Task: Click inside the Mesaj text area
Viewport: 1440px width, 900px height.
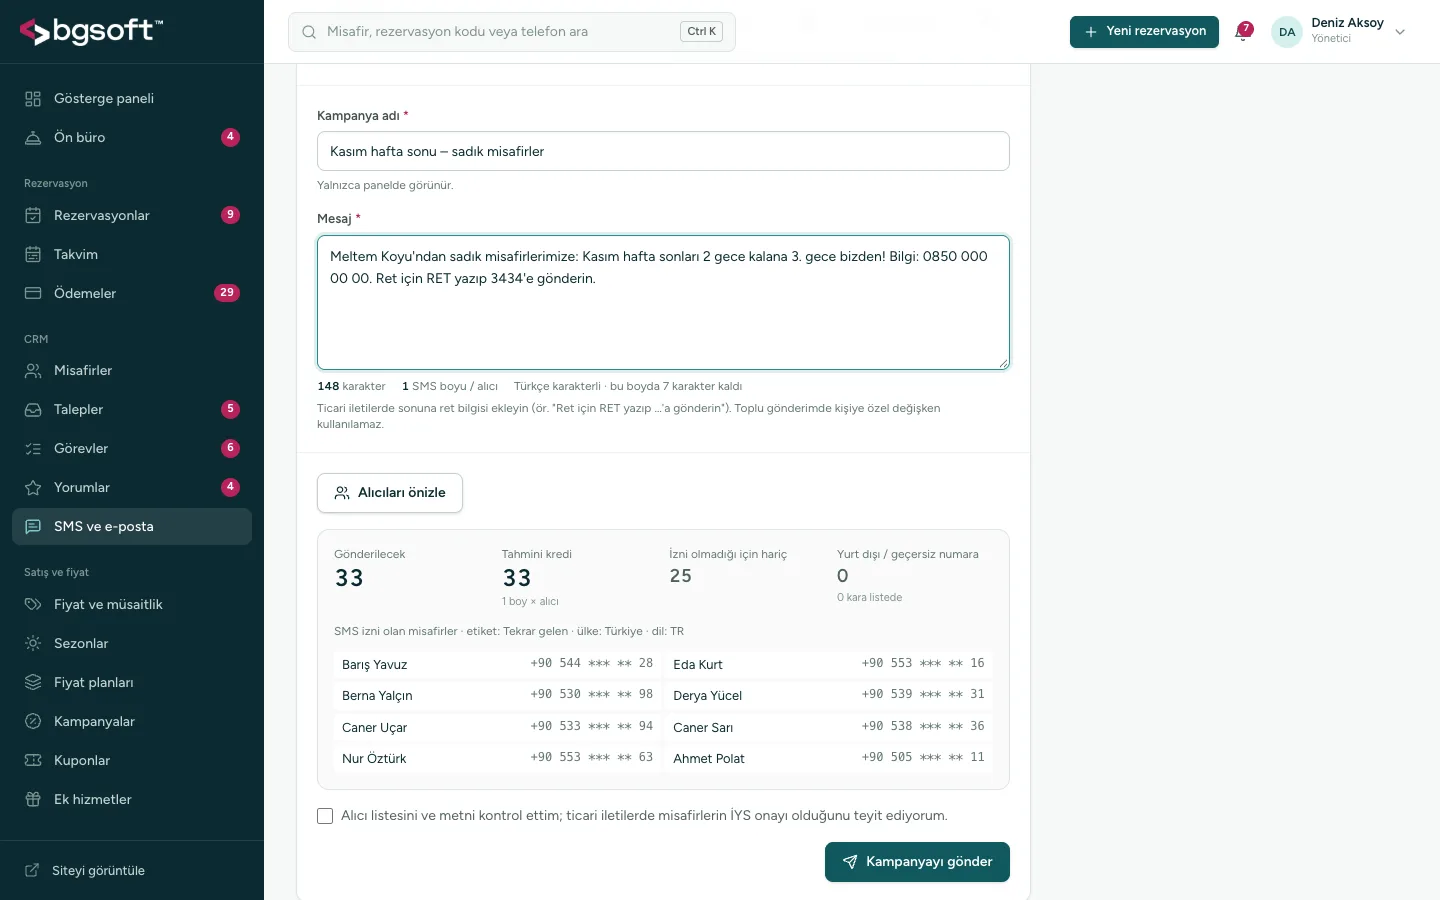Action: tap(663, 303)
